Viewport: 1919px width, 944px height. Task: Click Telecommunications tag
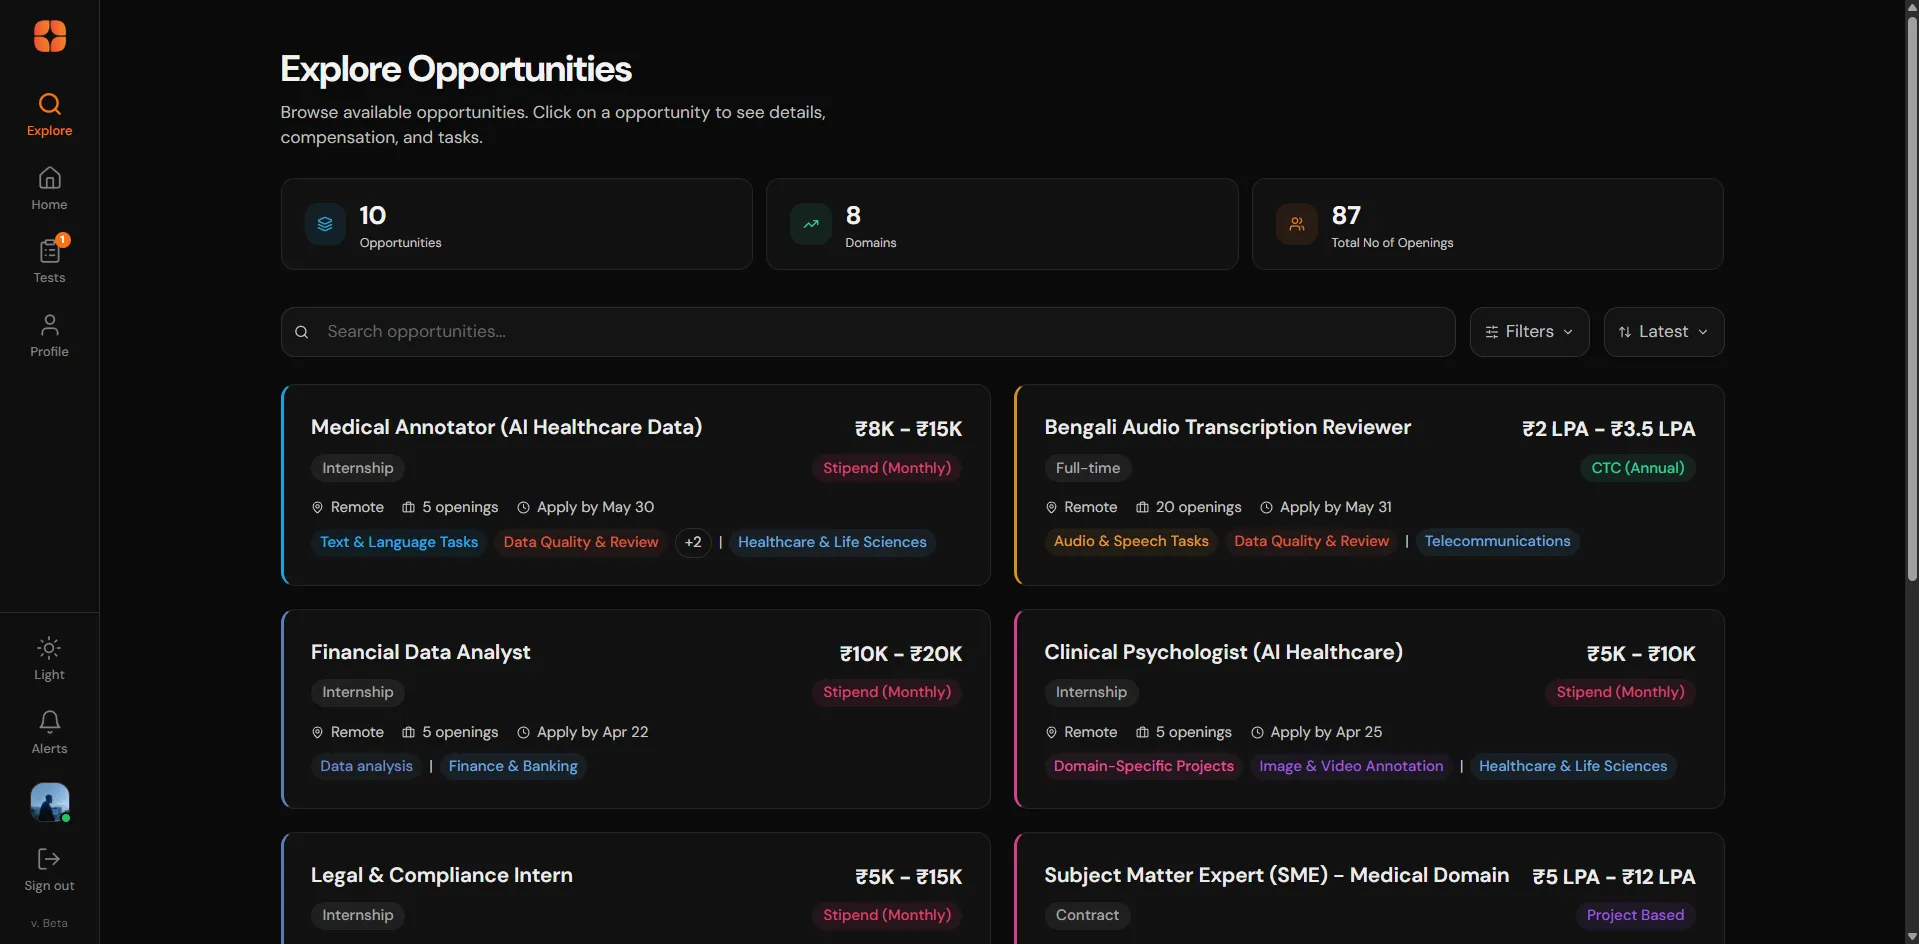pyautogui.click(x=1497, y=541)
